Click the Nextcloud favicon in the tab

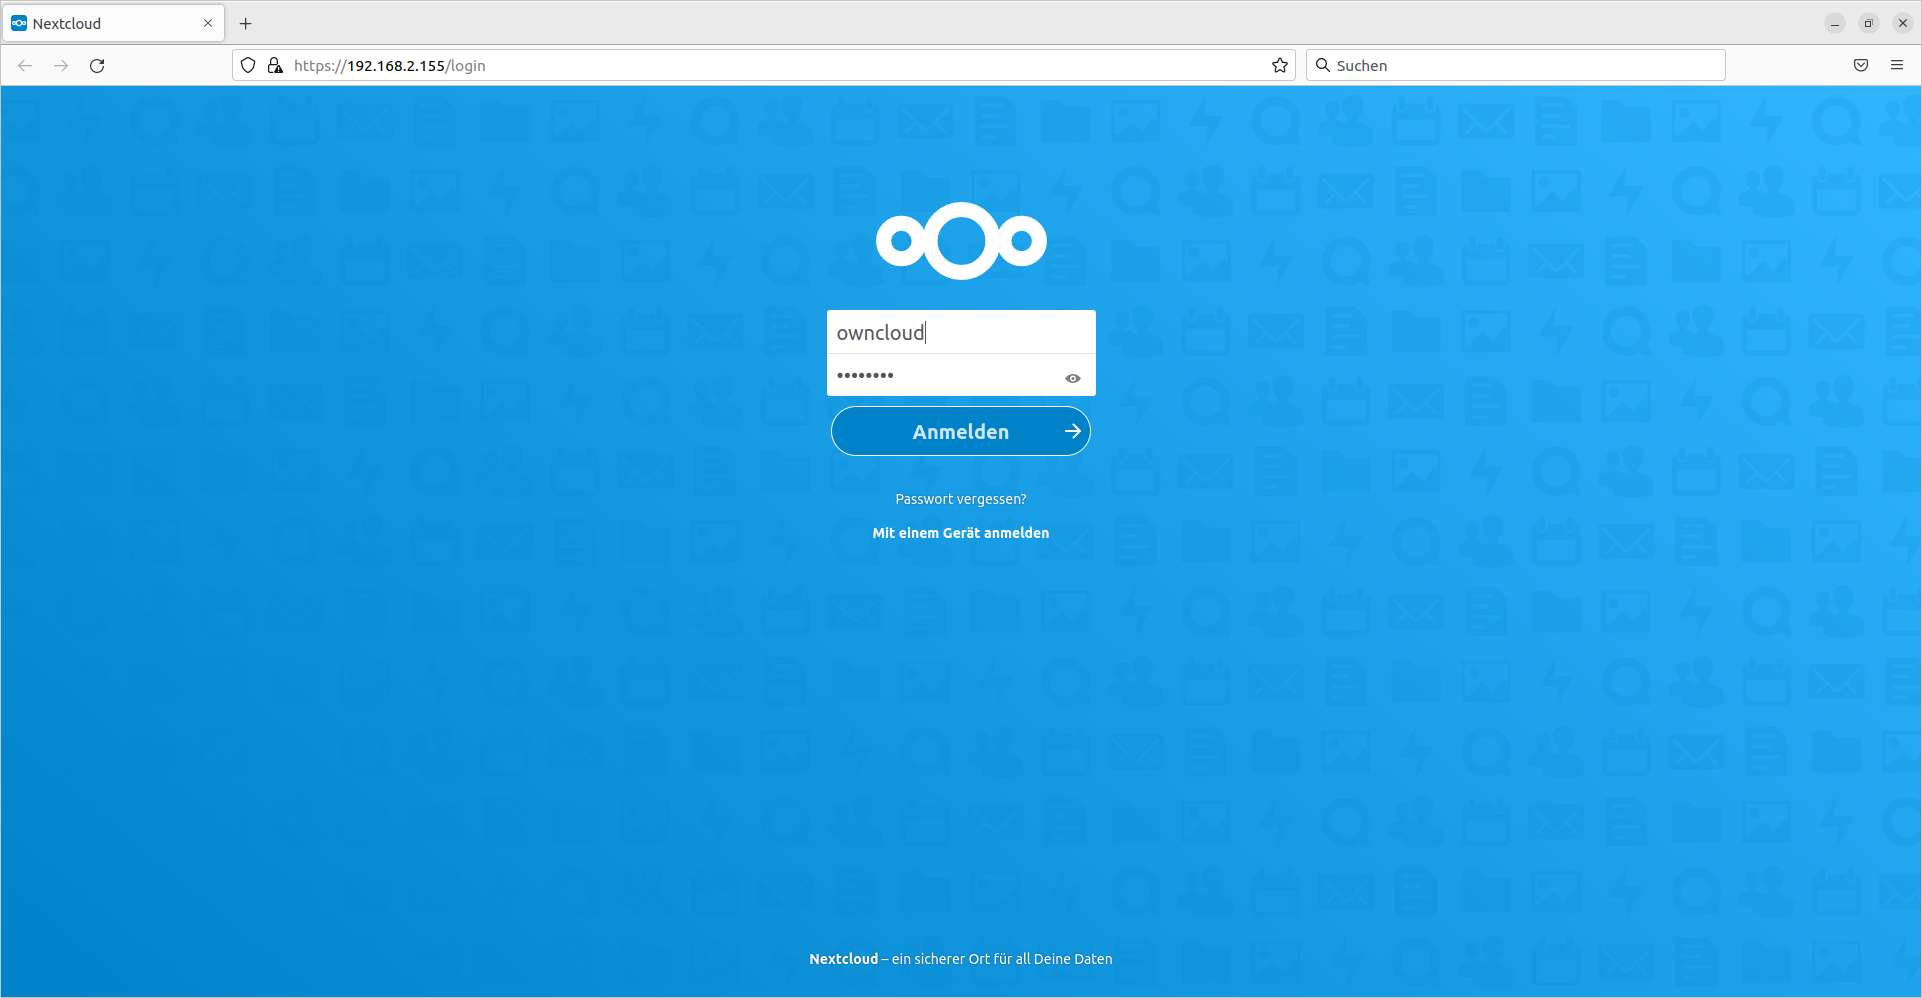point(19,23)
